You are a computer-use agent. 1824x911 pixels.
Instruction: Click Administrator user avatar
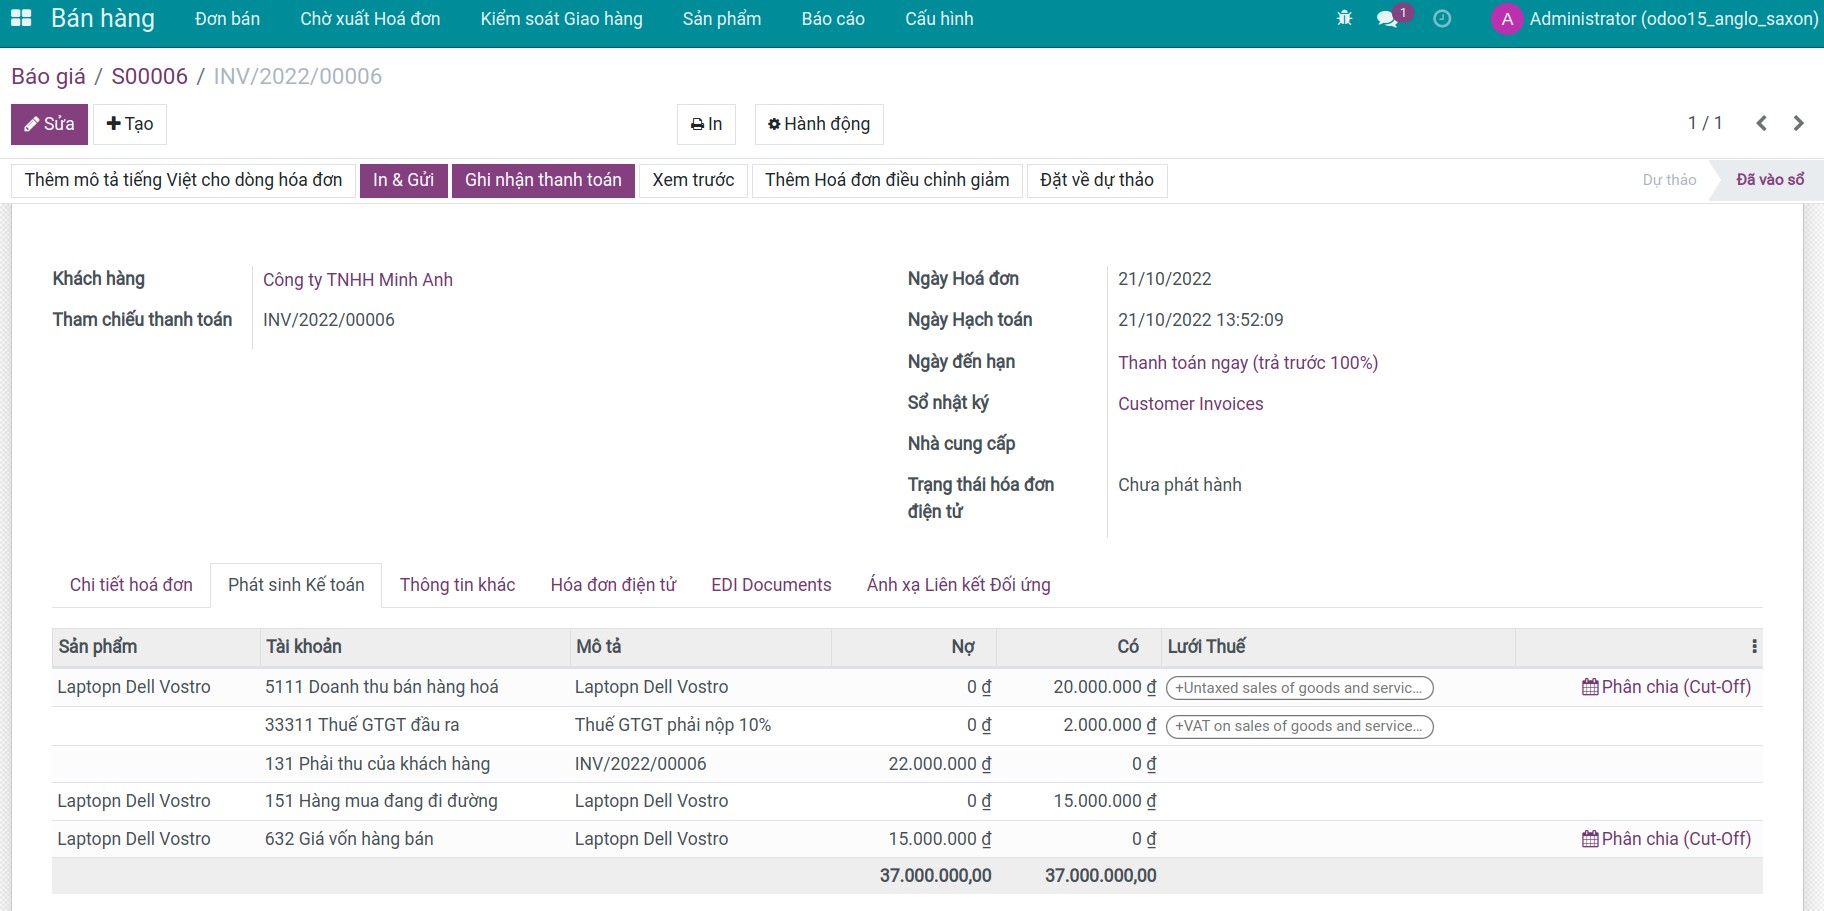1506,19
